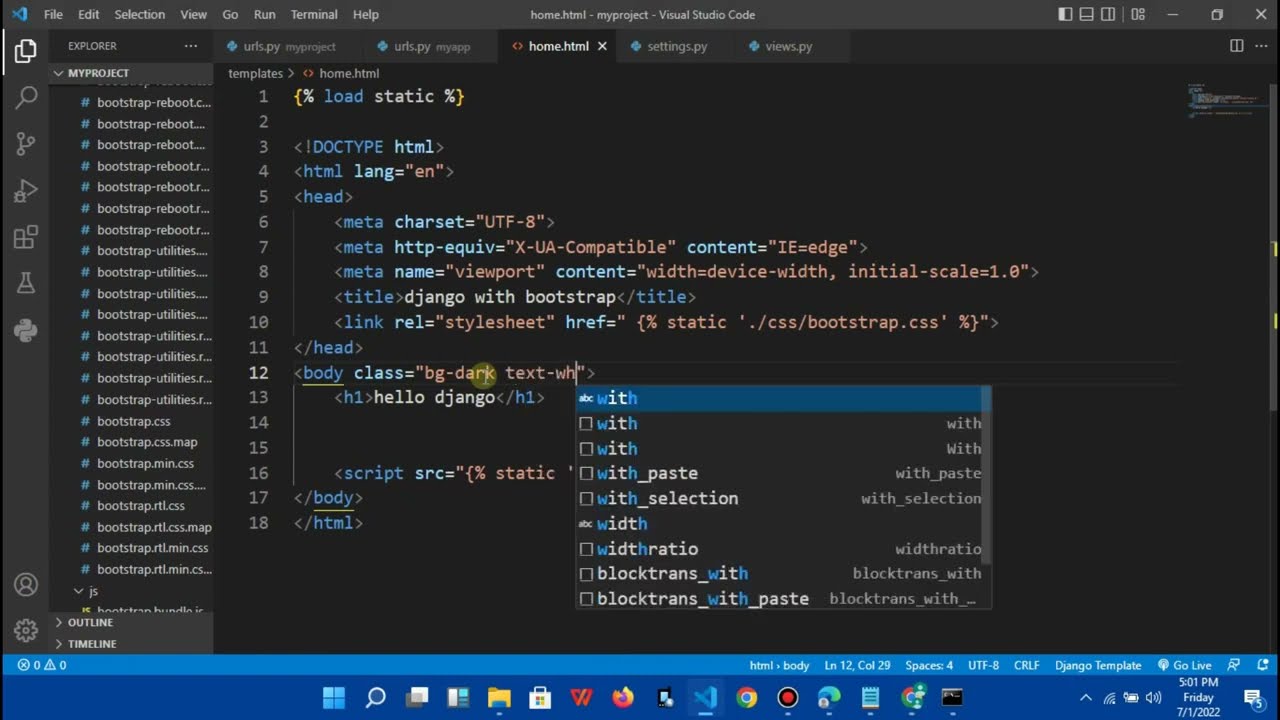Show hidden system tray icons

(1085, 698)
